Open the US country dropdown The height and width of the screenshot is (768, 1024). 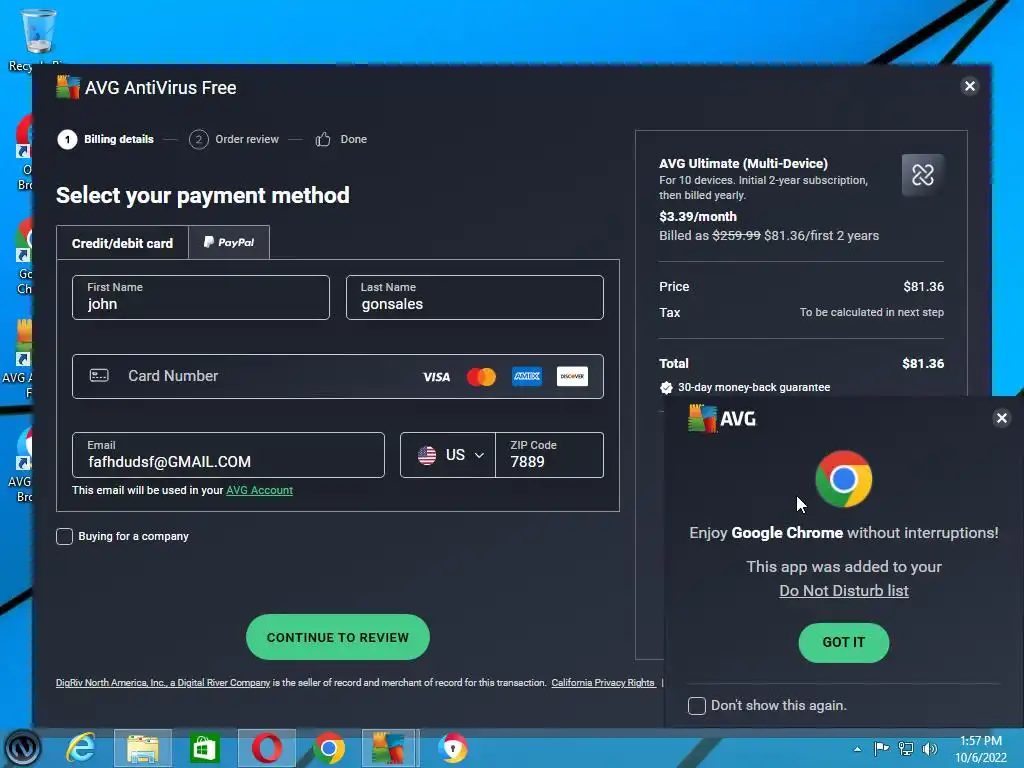click(448, 455)
